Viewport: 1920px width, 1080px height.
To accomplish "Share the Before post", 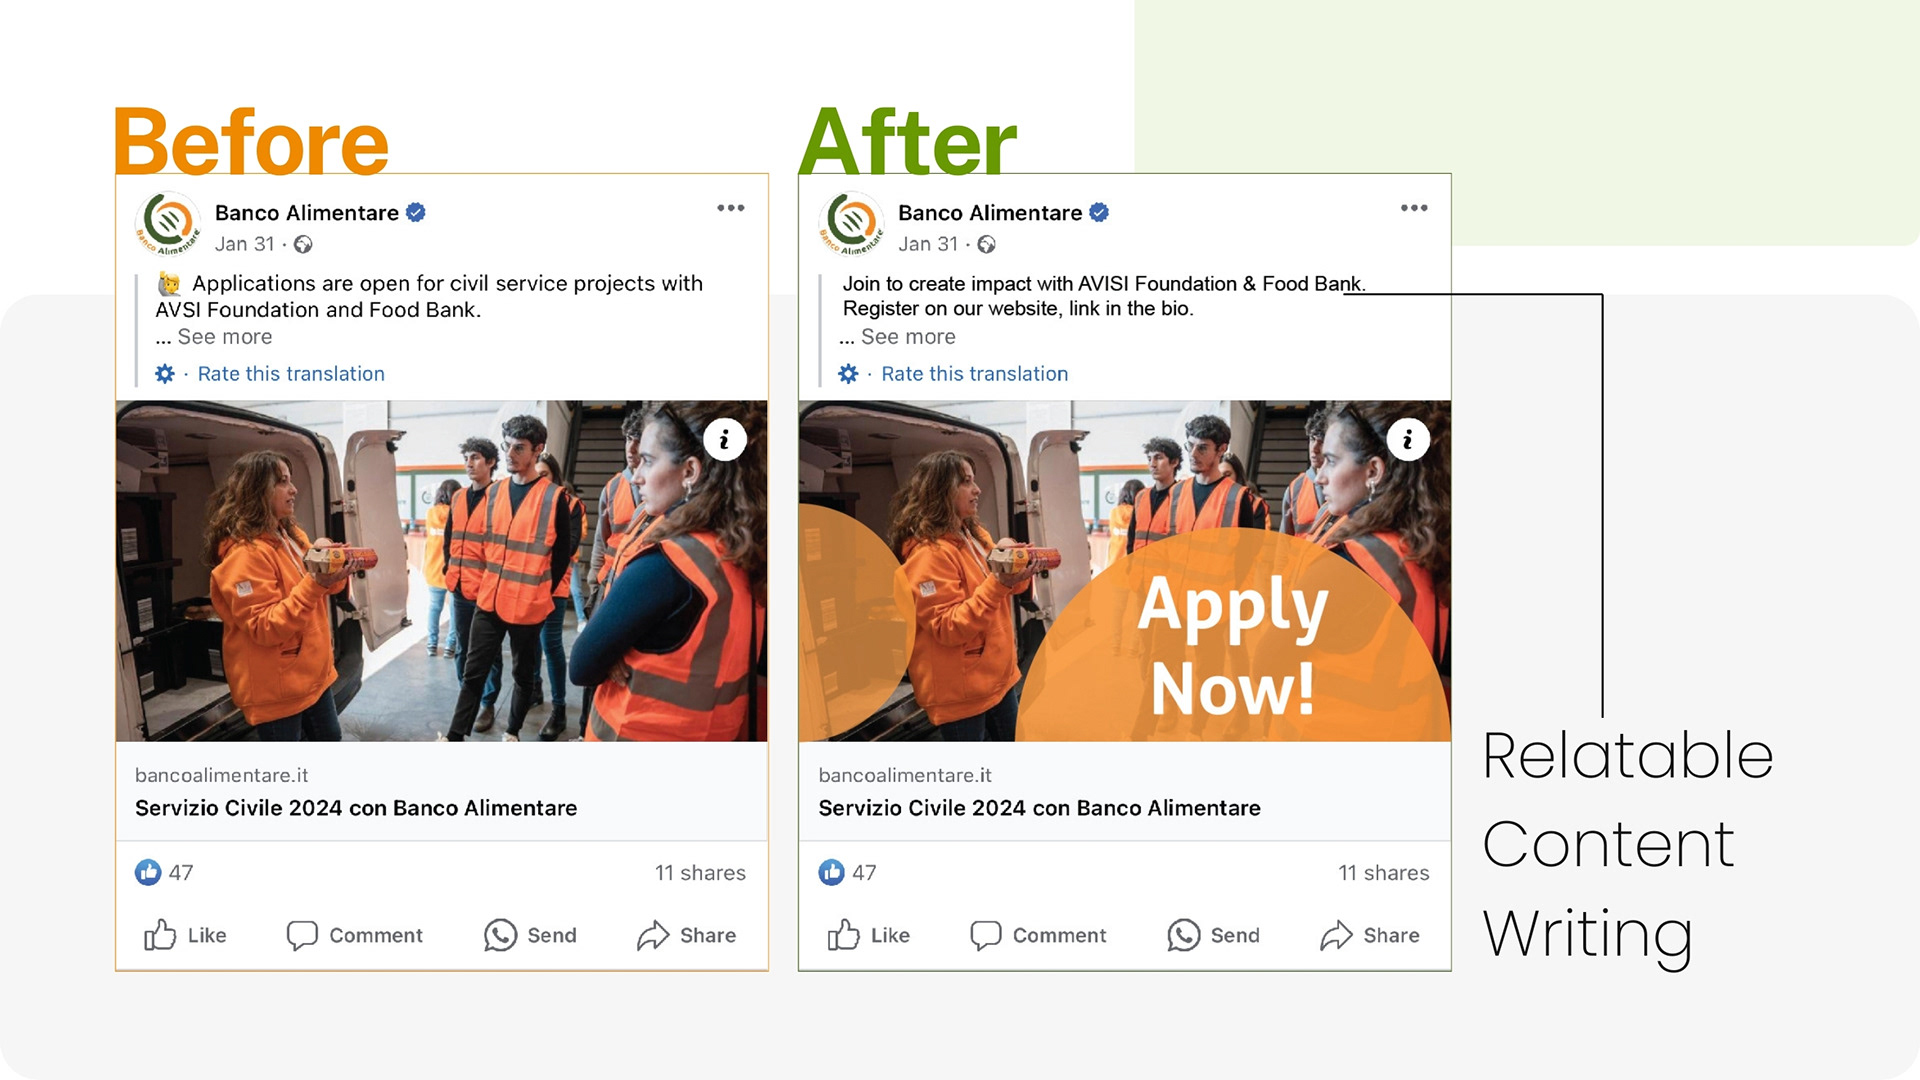I will [686, 935].
